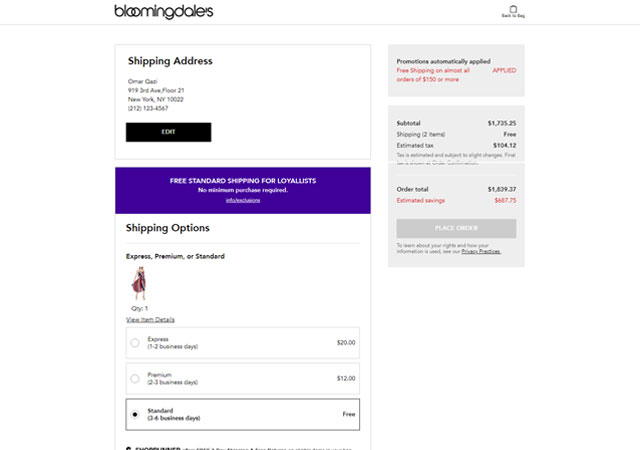Click the Free Shipping promotion text
Viewport: 640px width, 450px height.
click(433, 75)
